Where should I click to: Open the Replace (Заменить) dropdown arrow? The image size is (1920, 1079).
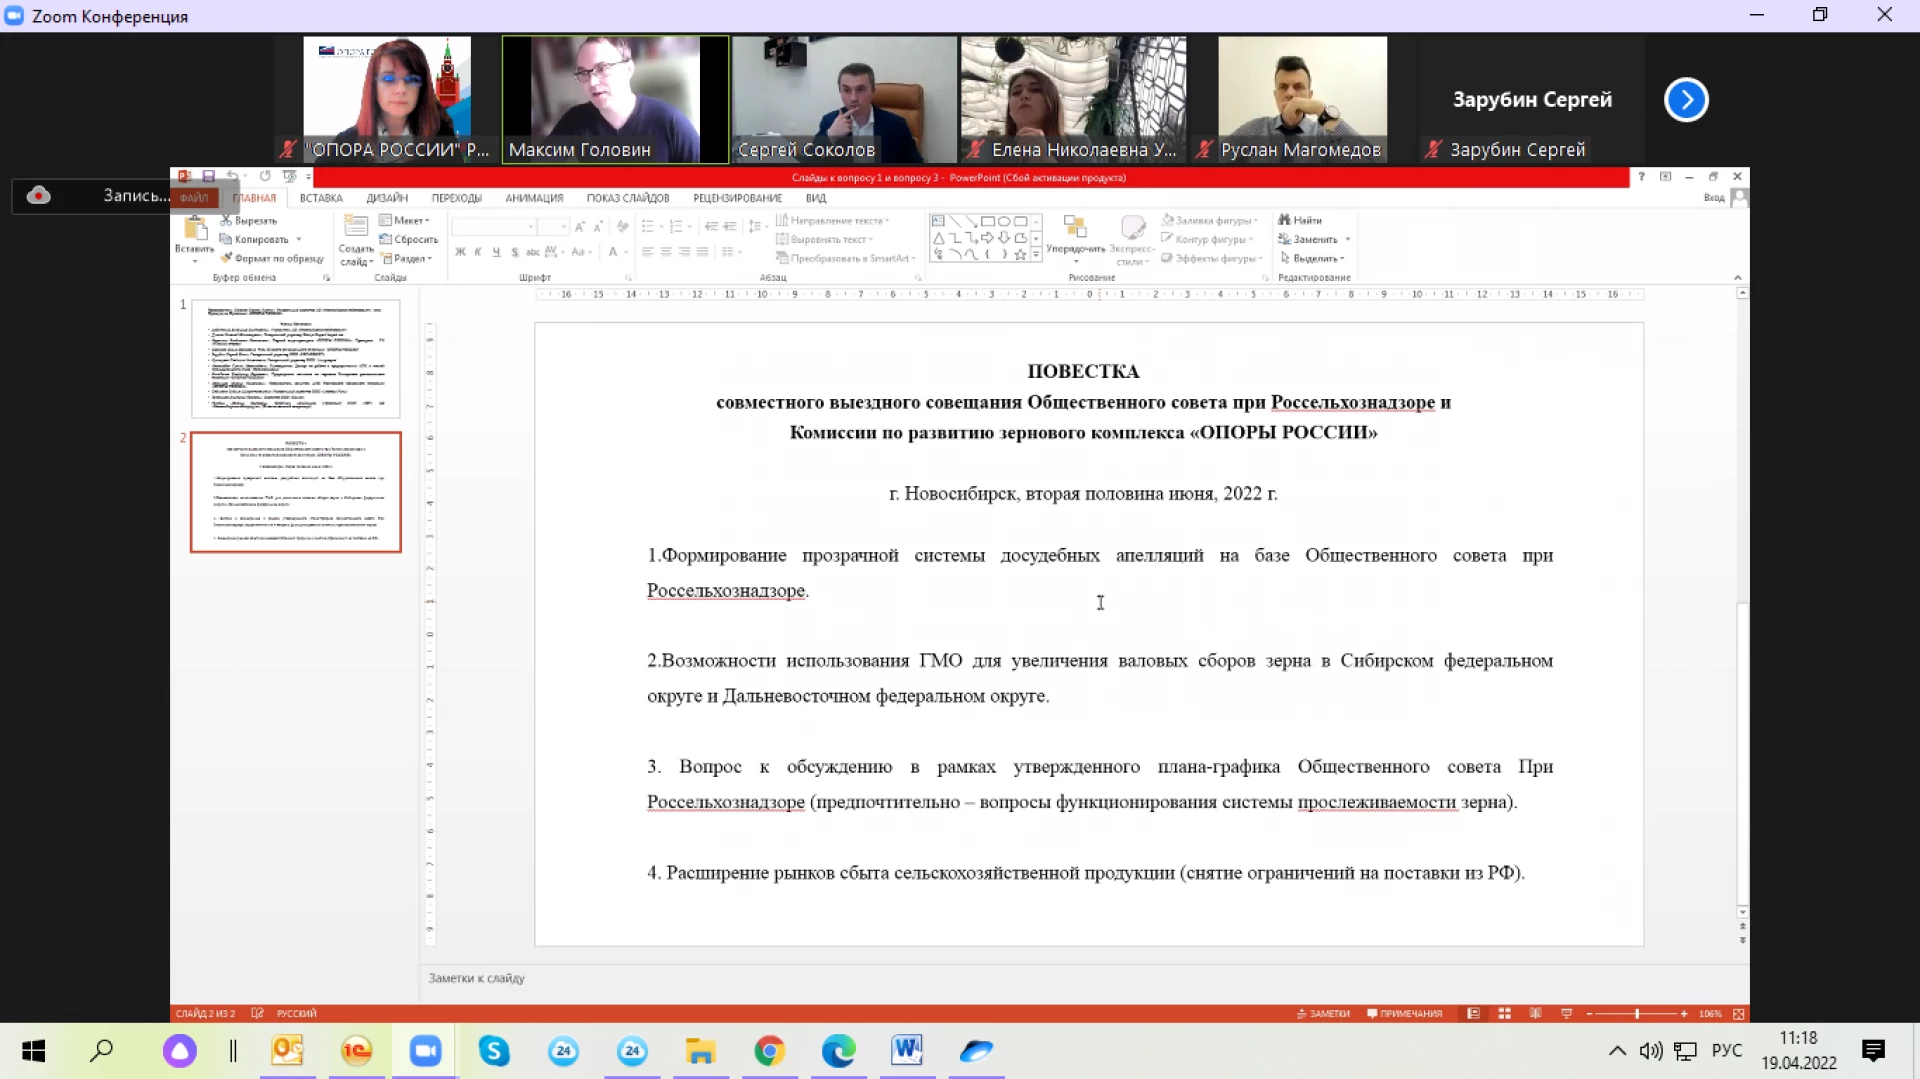click(x=1348, y=239)
